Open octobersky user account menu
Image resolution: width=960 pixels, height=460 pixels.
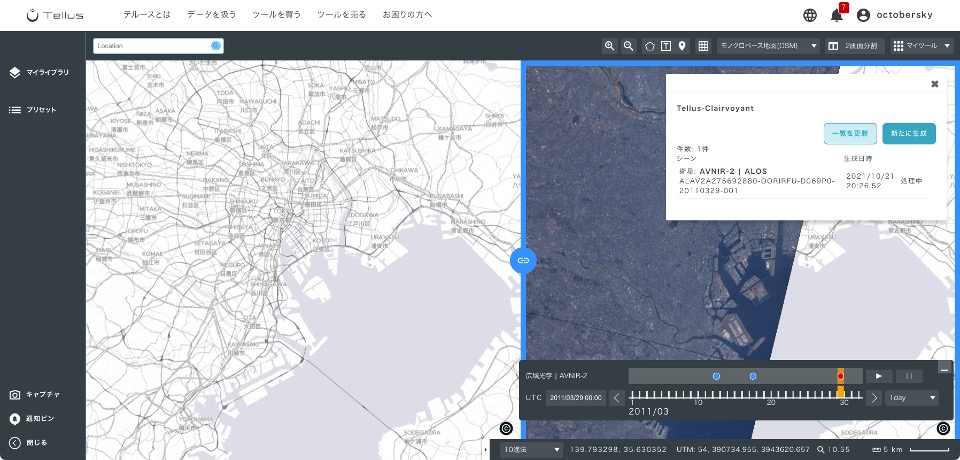point(894,15)
